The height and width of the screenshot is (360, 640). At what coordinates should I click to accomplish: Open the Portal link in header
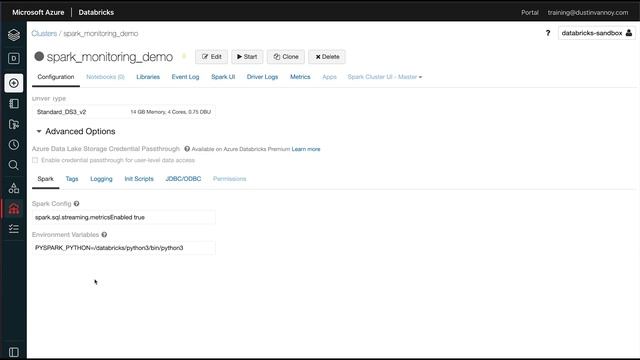[x=530, y=13]
